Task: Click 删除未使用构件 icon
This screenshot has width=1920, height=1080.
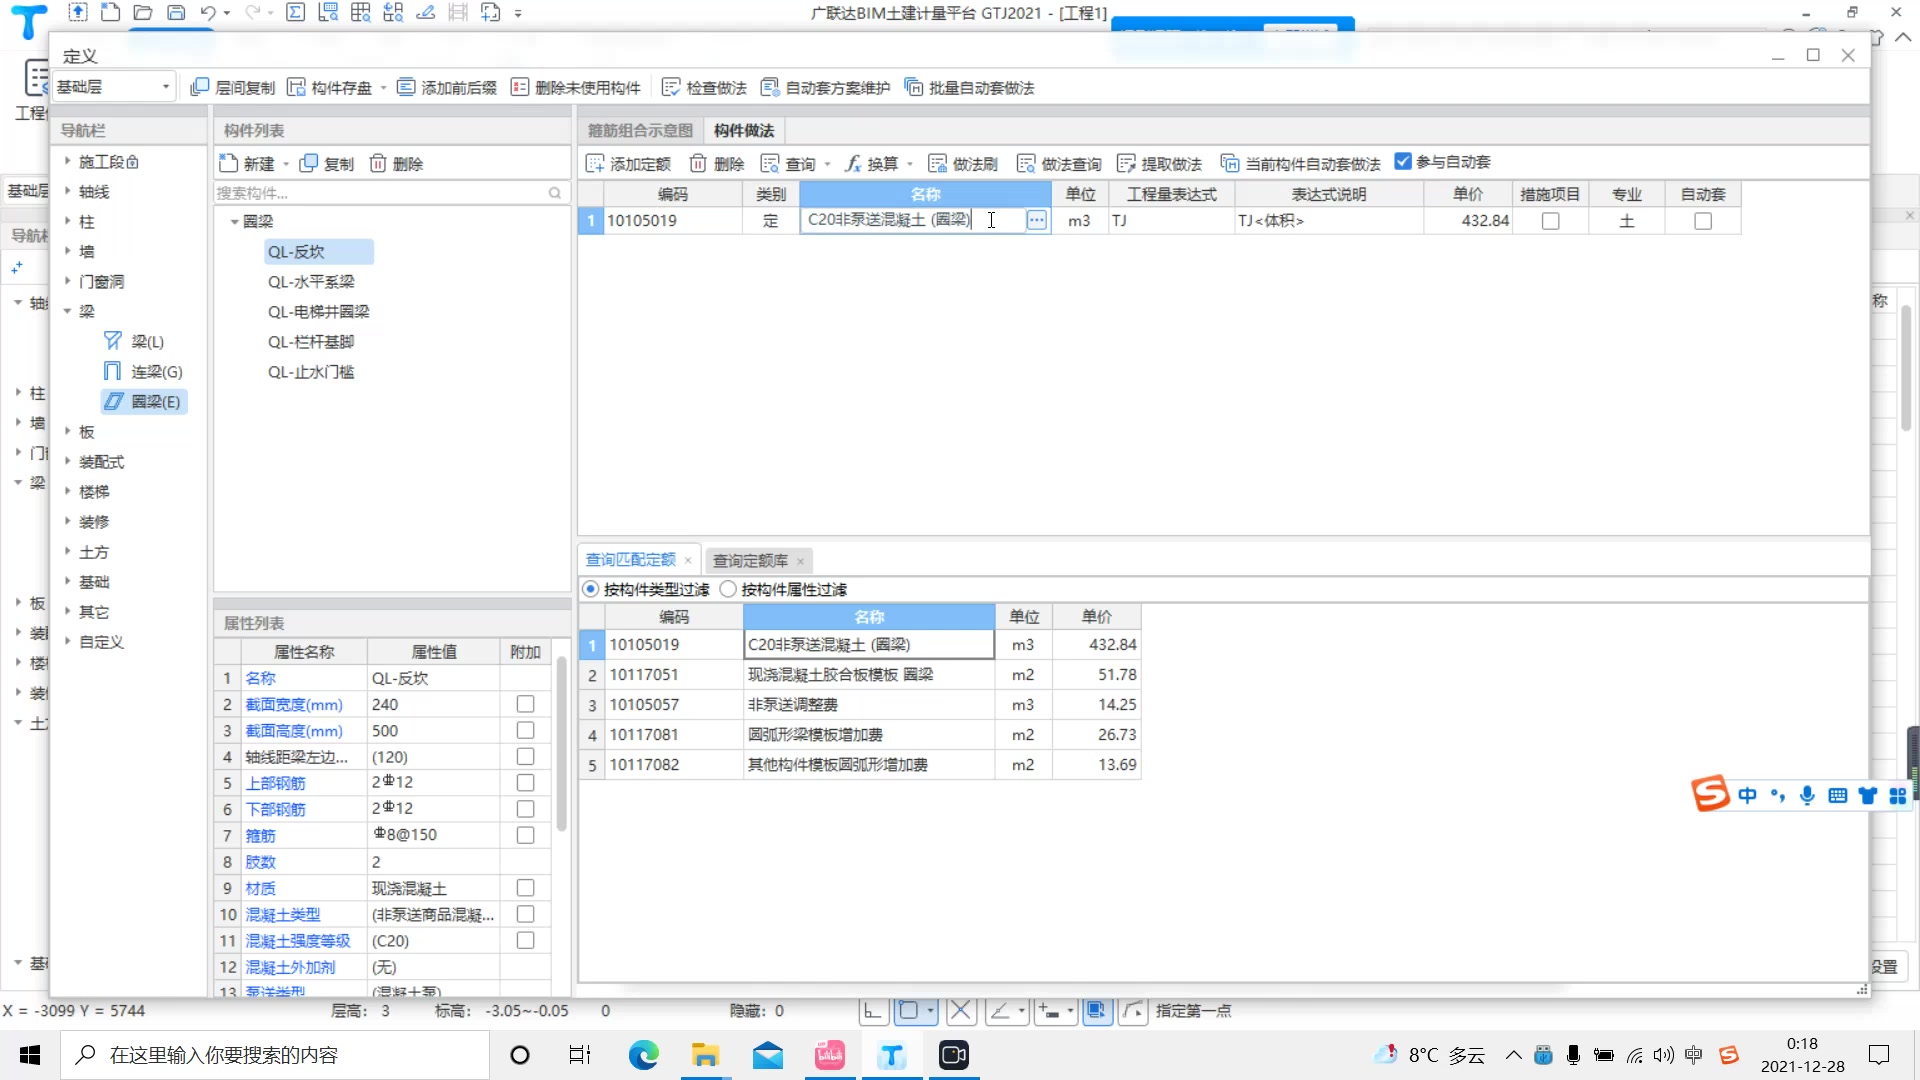Action: pyautogui.click(x=519, y=87)
